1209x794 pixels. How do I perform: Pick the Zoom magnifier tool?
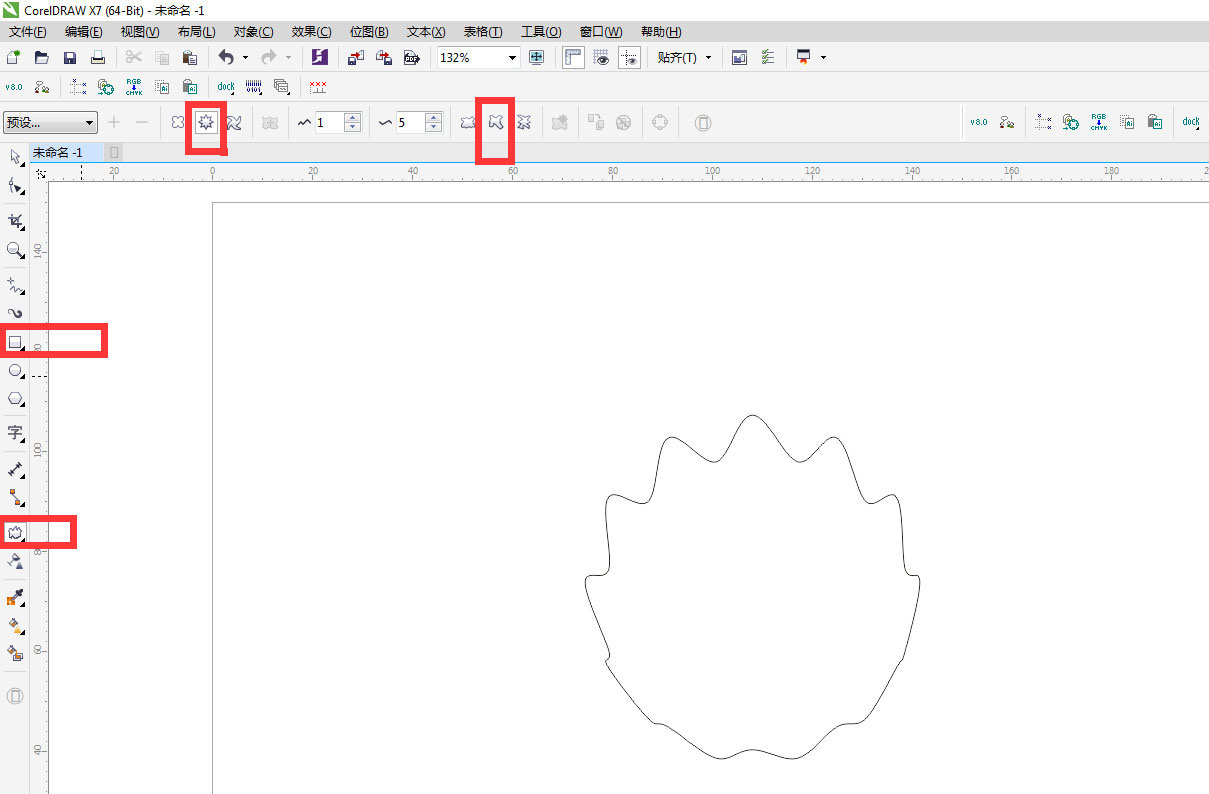tap(15, 250)
